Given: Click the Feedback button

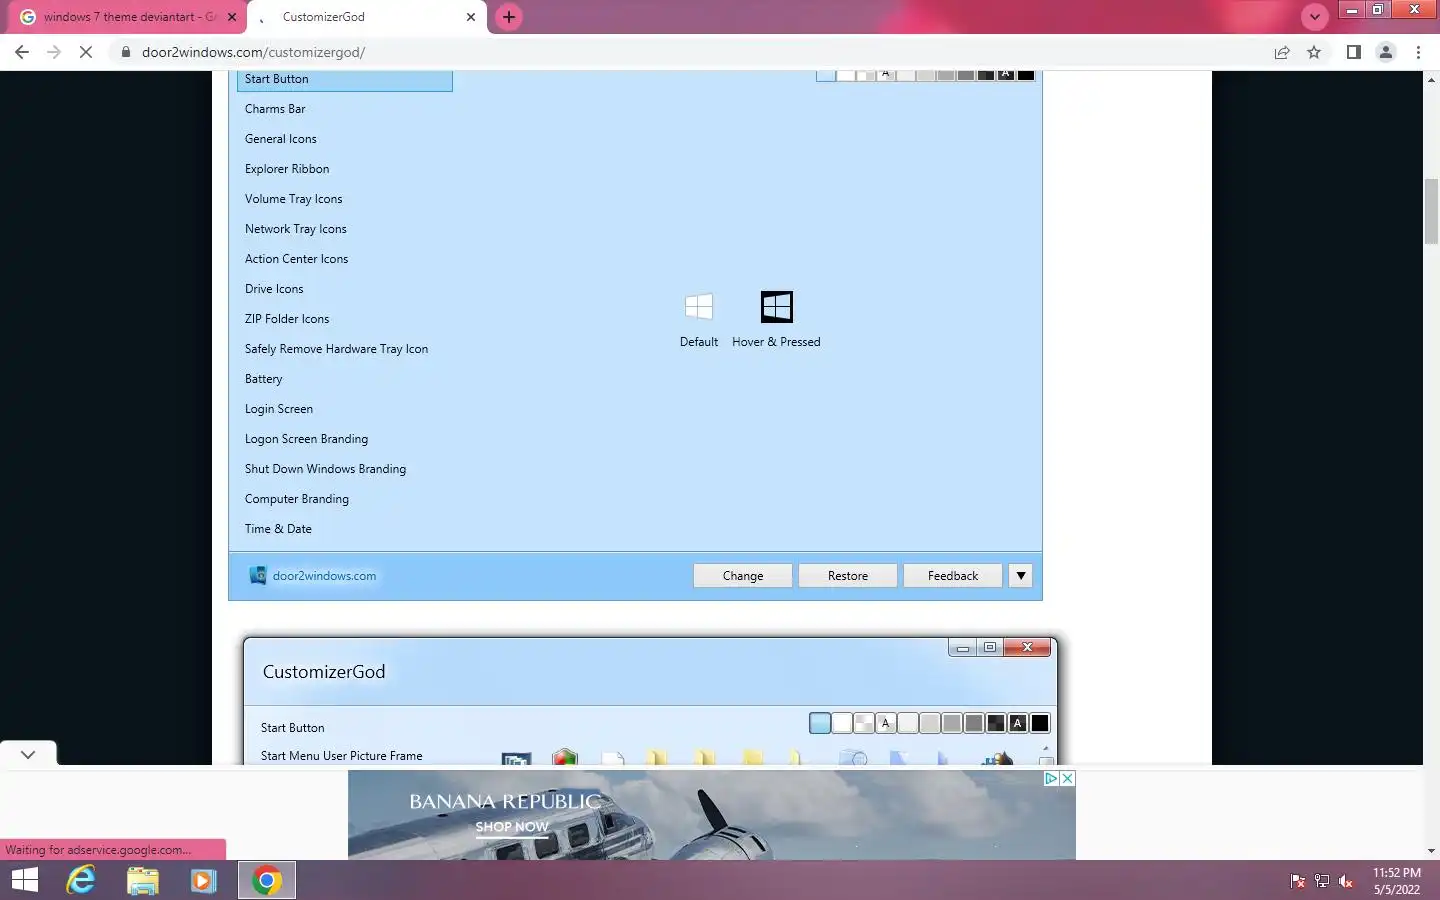Looking at the screenshot, I should click(x=953, y=575).
